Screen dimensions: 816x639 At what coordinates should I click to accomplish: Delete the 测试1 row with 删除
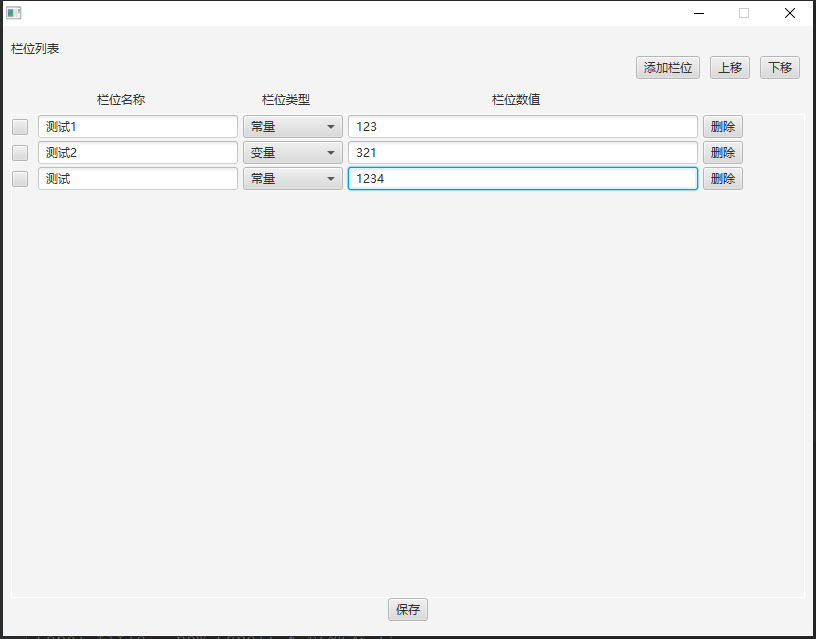point(722,127)
